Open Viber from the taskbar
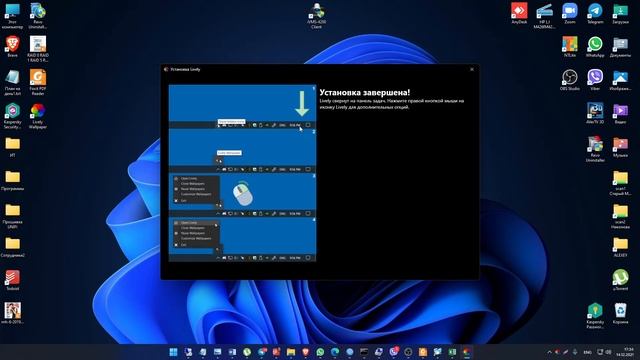640x360 pixels. click(393, 352)
